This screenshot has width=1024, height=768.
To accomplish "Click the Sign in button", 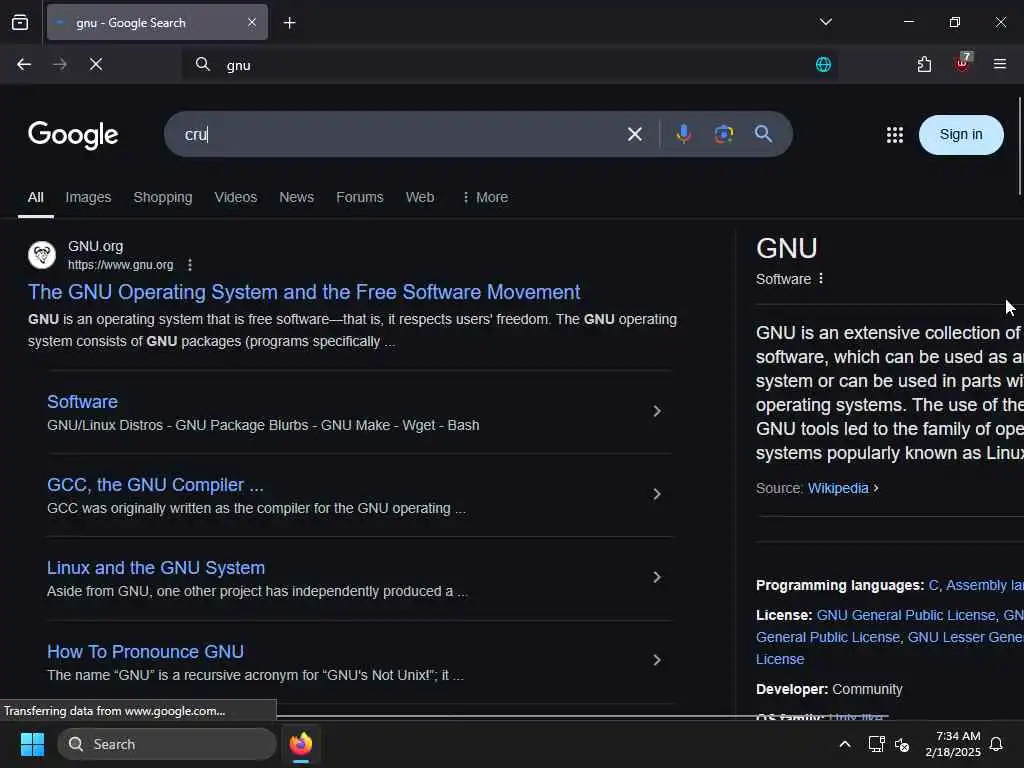I will point(961,135).
